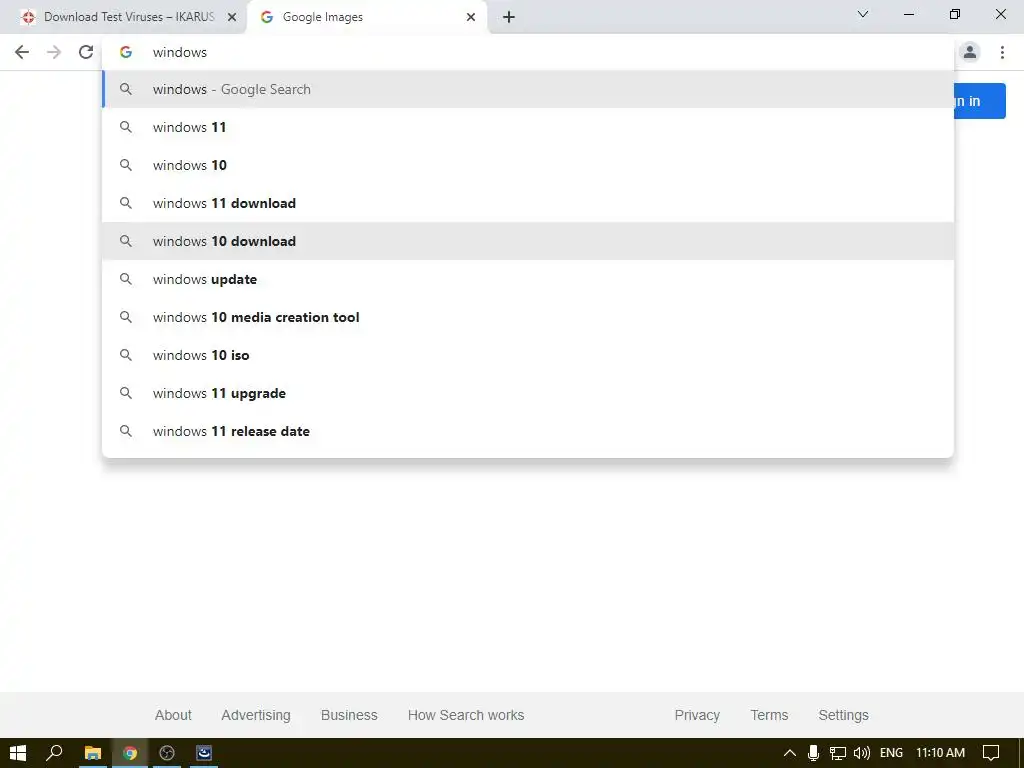Viewport: 1024px width, 768px height.
Task: Click the Sign in button
Action: (979, 101)
